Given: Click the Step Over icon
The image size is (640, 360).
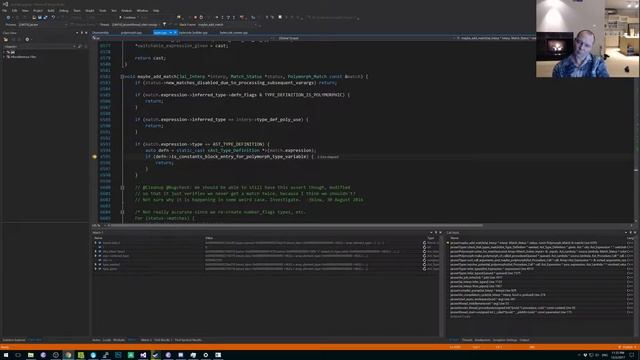Looking at the screenshot, I should pyautogui.click(x=228, y=17).
